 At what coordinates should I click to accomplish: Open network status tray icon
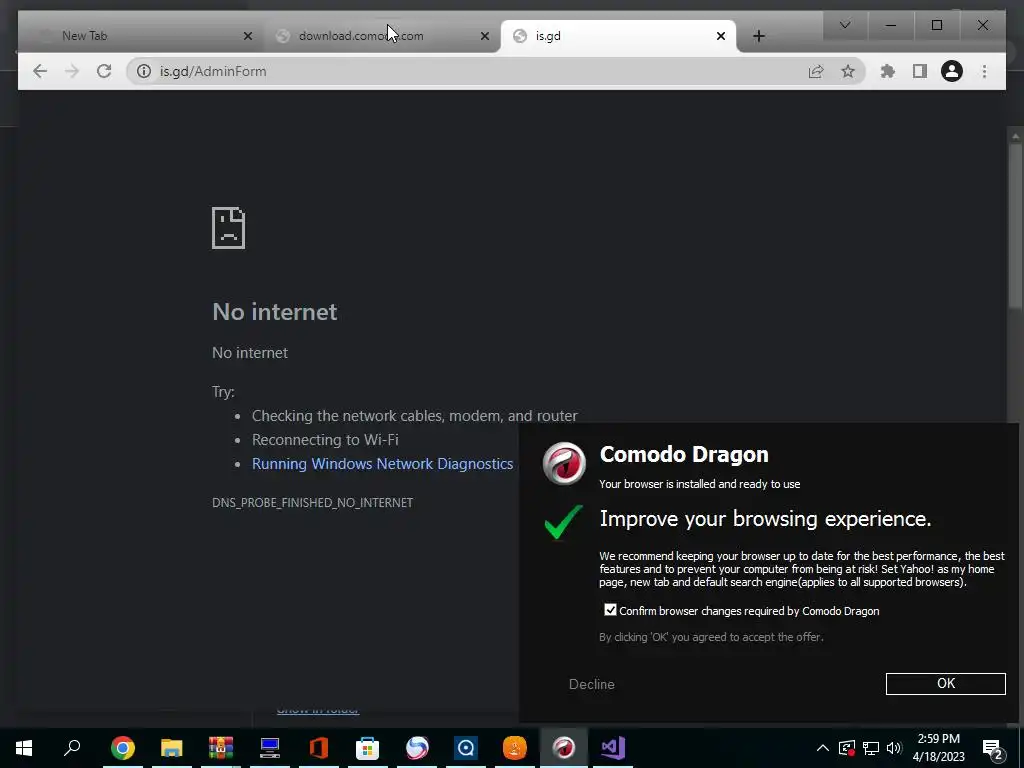871,748
